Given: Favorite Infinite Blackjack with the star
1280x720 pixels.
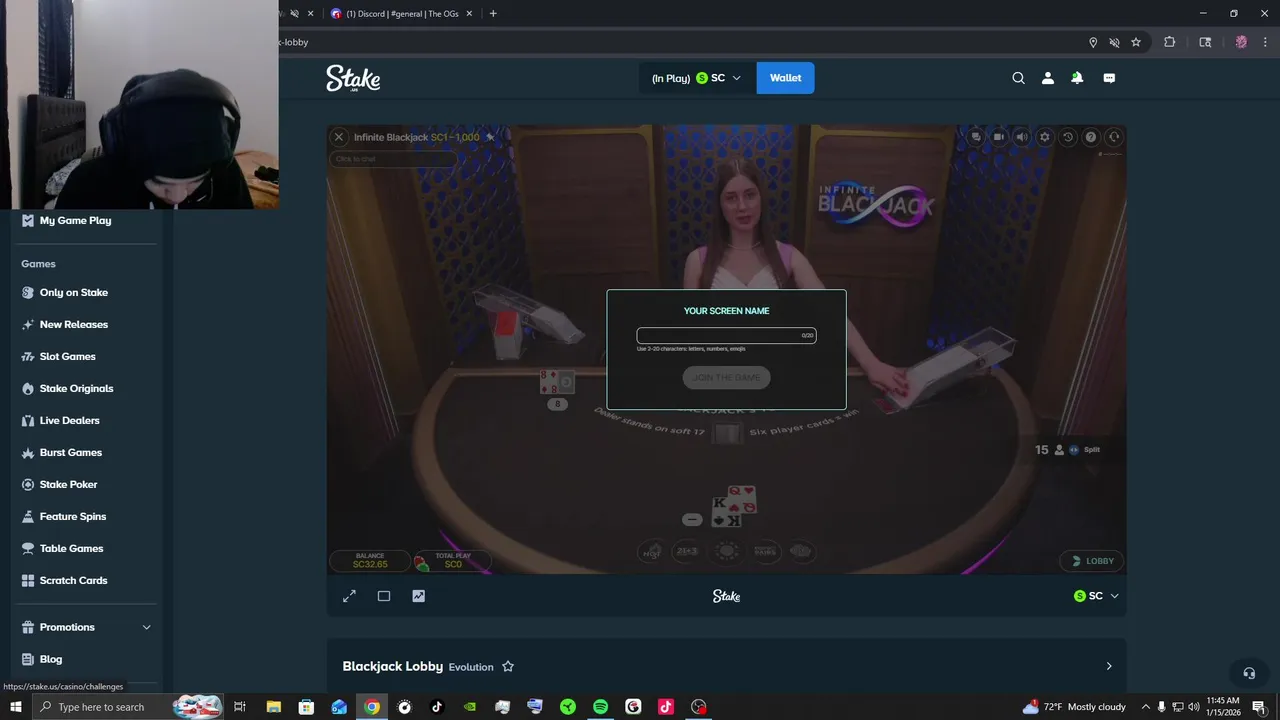Looking at the screenshot, I should point(490,137).
